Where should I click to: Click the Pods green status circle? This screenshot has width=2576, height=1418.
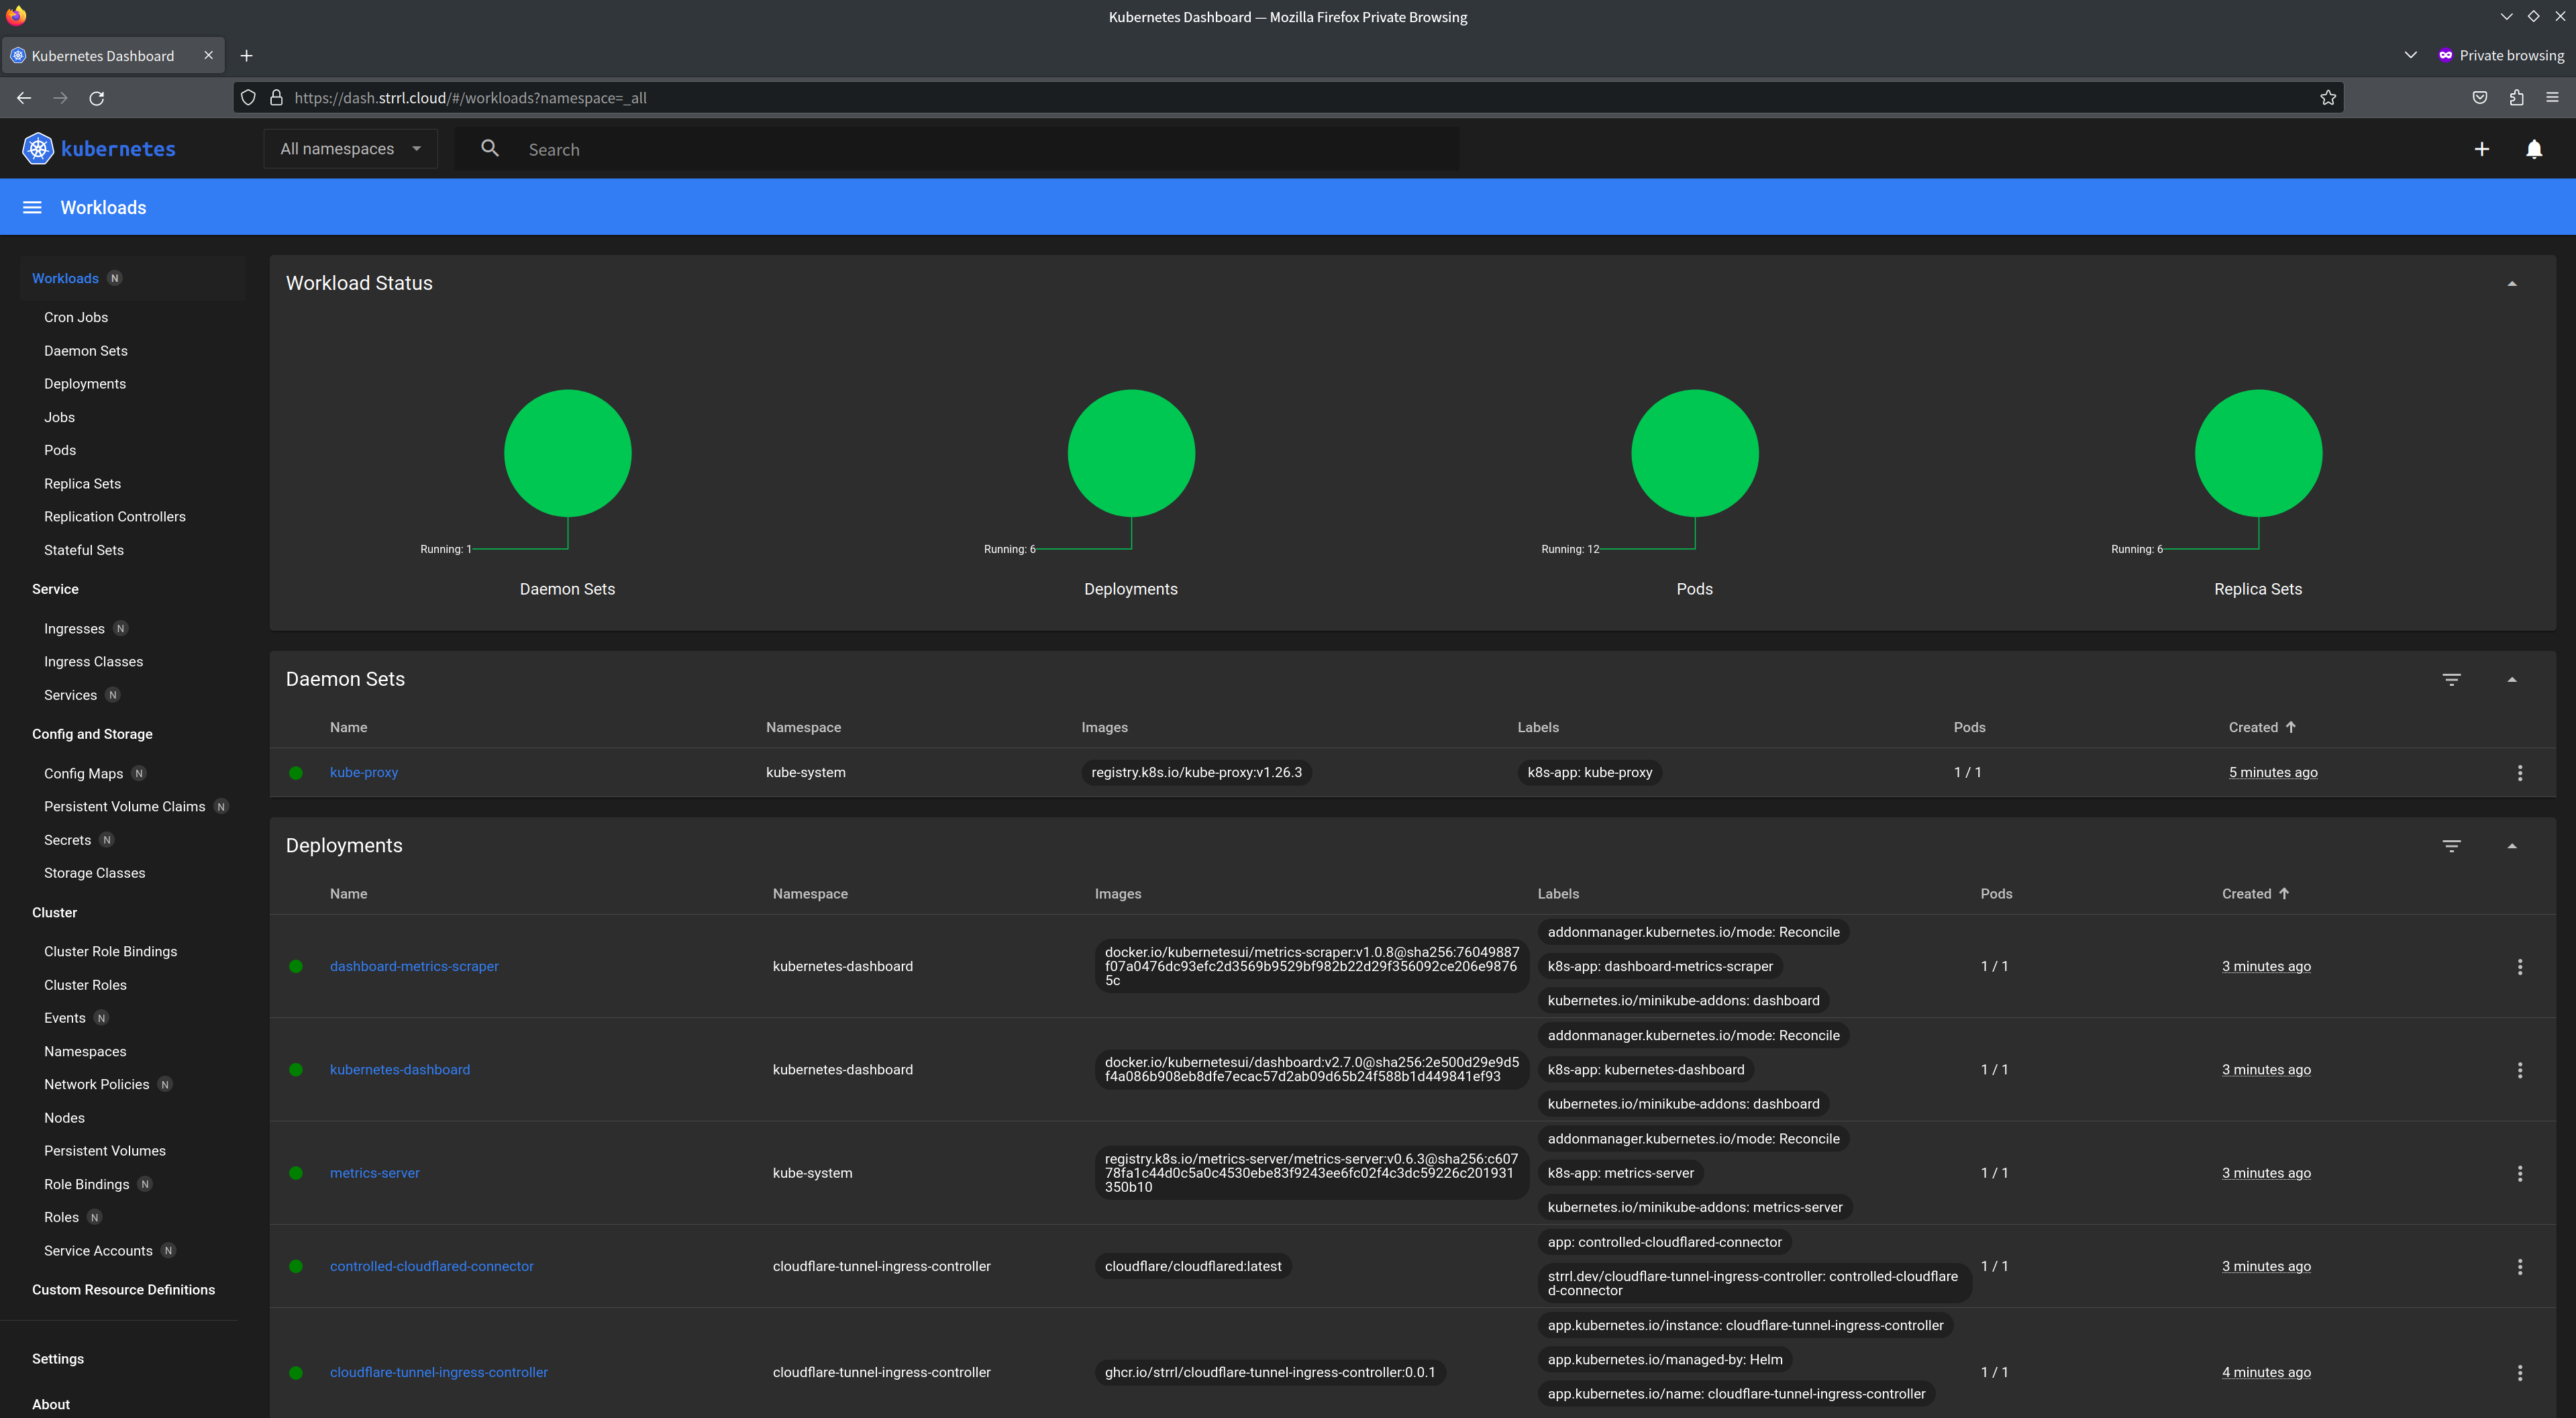pos(1694,453)
